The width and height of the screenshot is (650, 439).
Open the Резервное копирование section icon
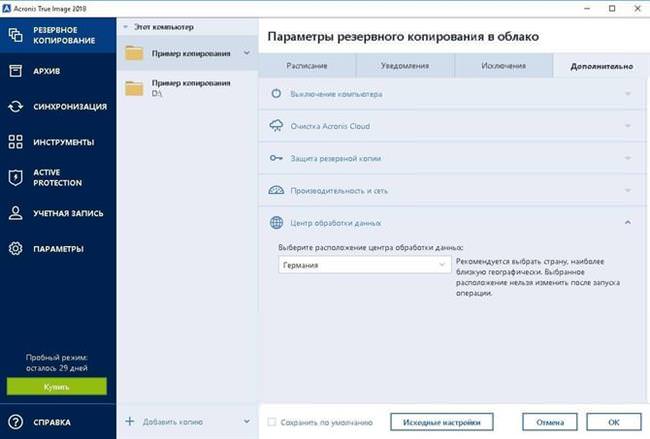pyautogui.click(x=15, y=35)
